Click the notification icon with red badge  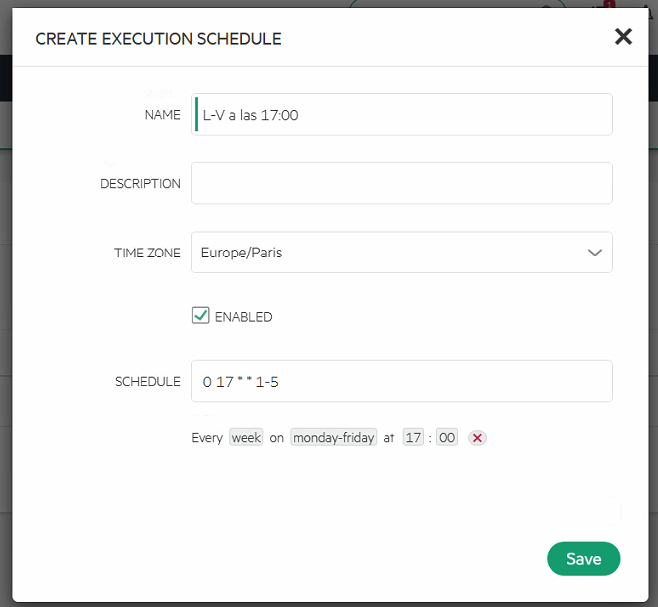[x=607, y=5]
